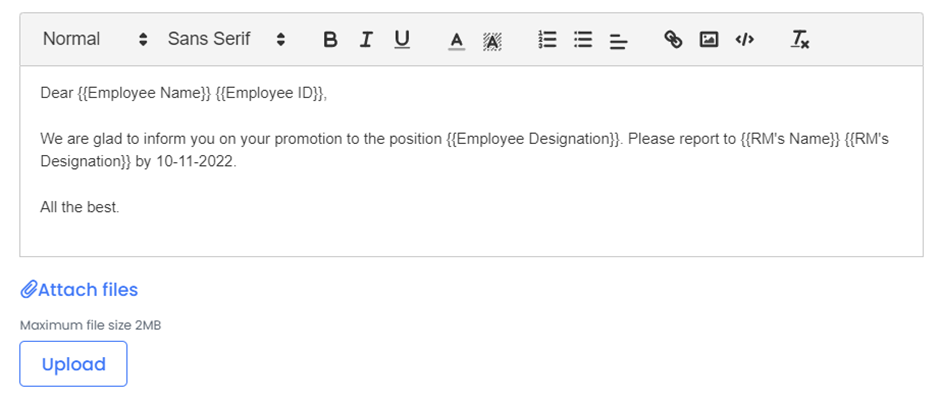Click the paperclip attachment icon
The width and height of the screenshot is (940, 400).
29,290
